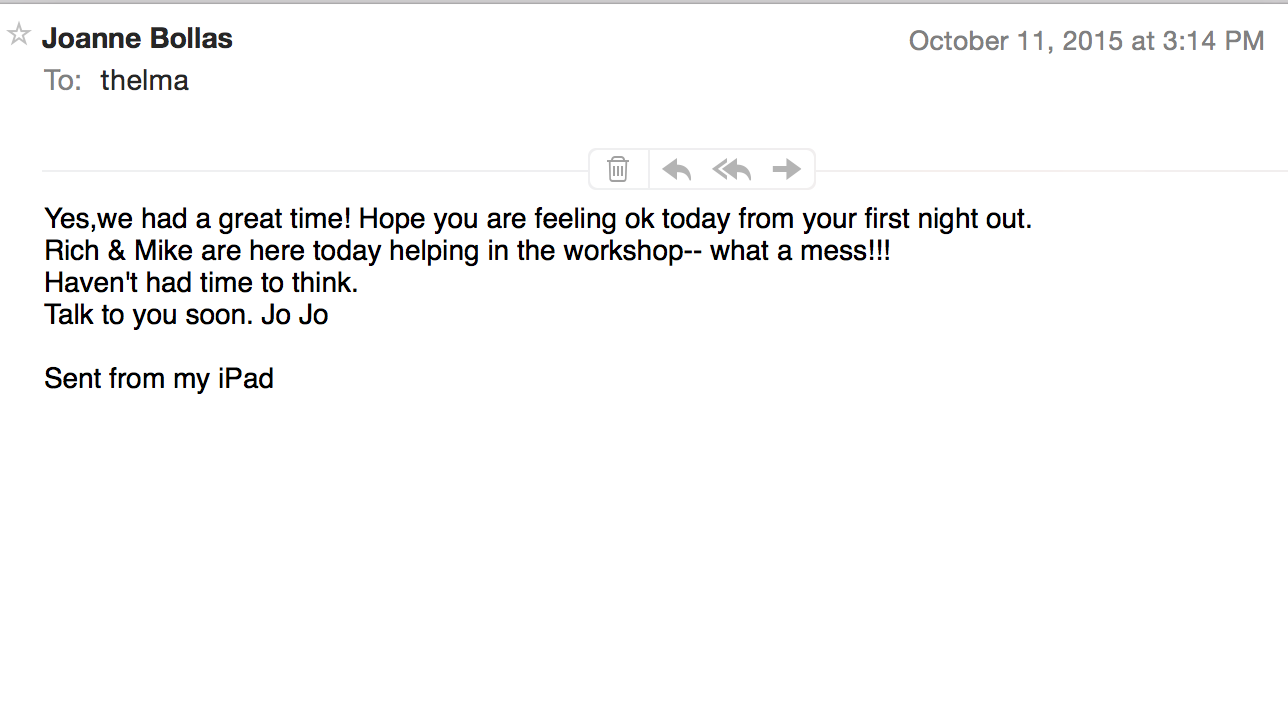Open sender contact by clicking Joanne Bollas
Viewport: 1288px width, 710px height.
137,38
